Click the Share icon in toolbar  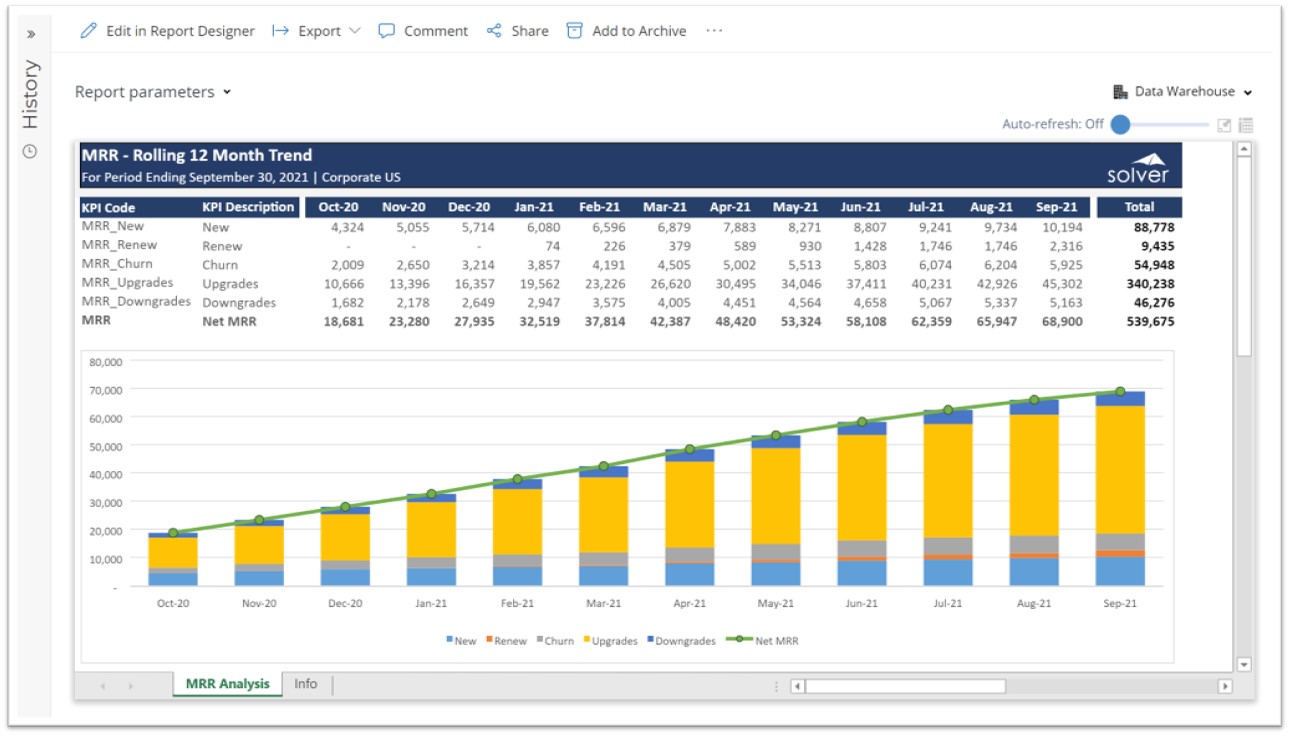click(x=494, y=31)
